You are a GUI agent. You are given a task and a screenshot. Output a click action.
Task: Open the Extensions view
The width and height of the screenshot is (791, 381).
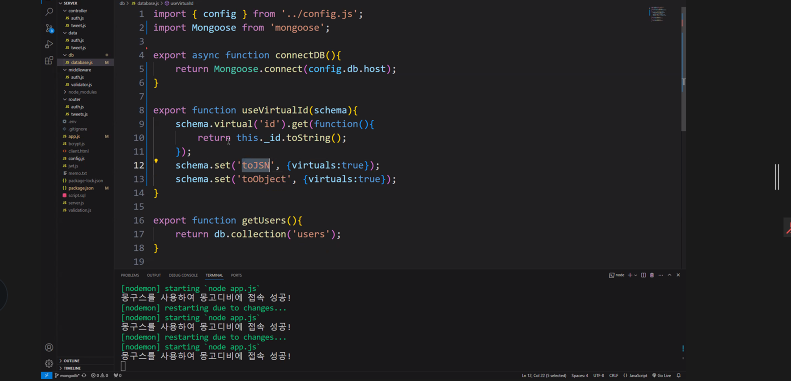(49, 60)
